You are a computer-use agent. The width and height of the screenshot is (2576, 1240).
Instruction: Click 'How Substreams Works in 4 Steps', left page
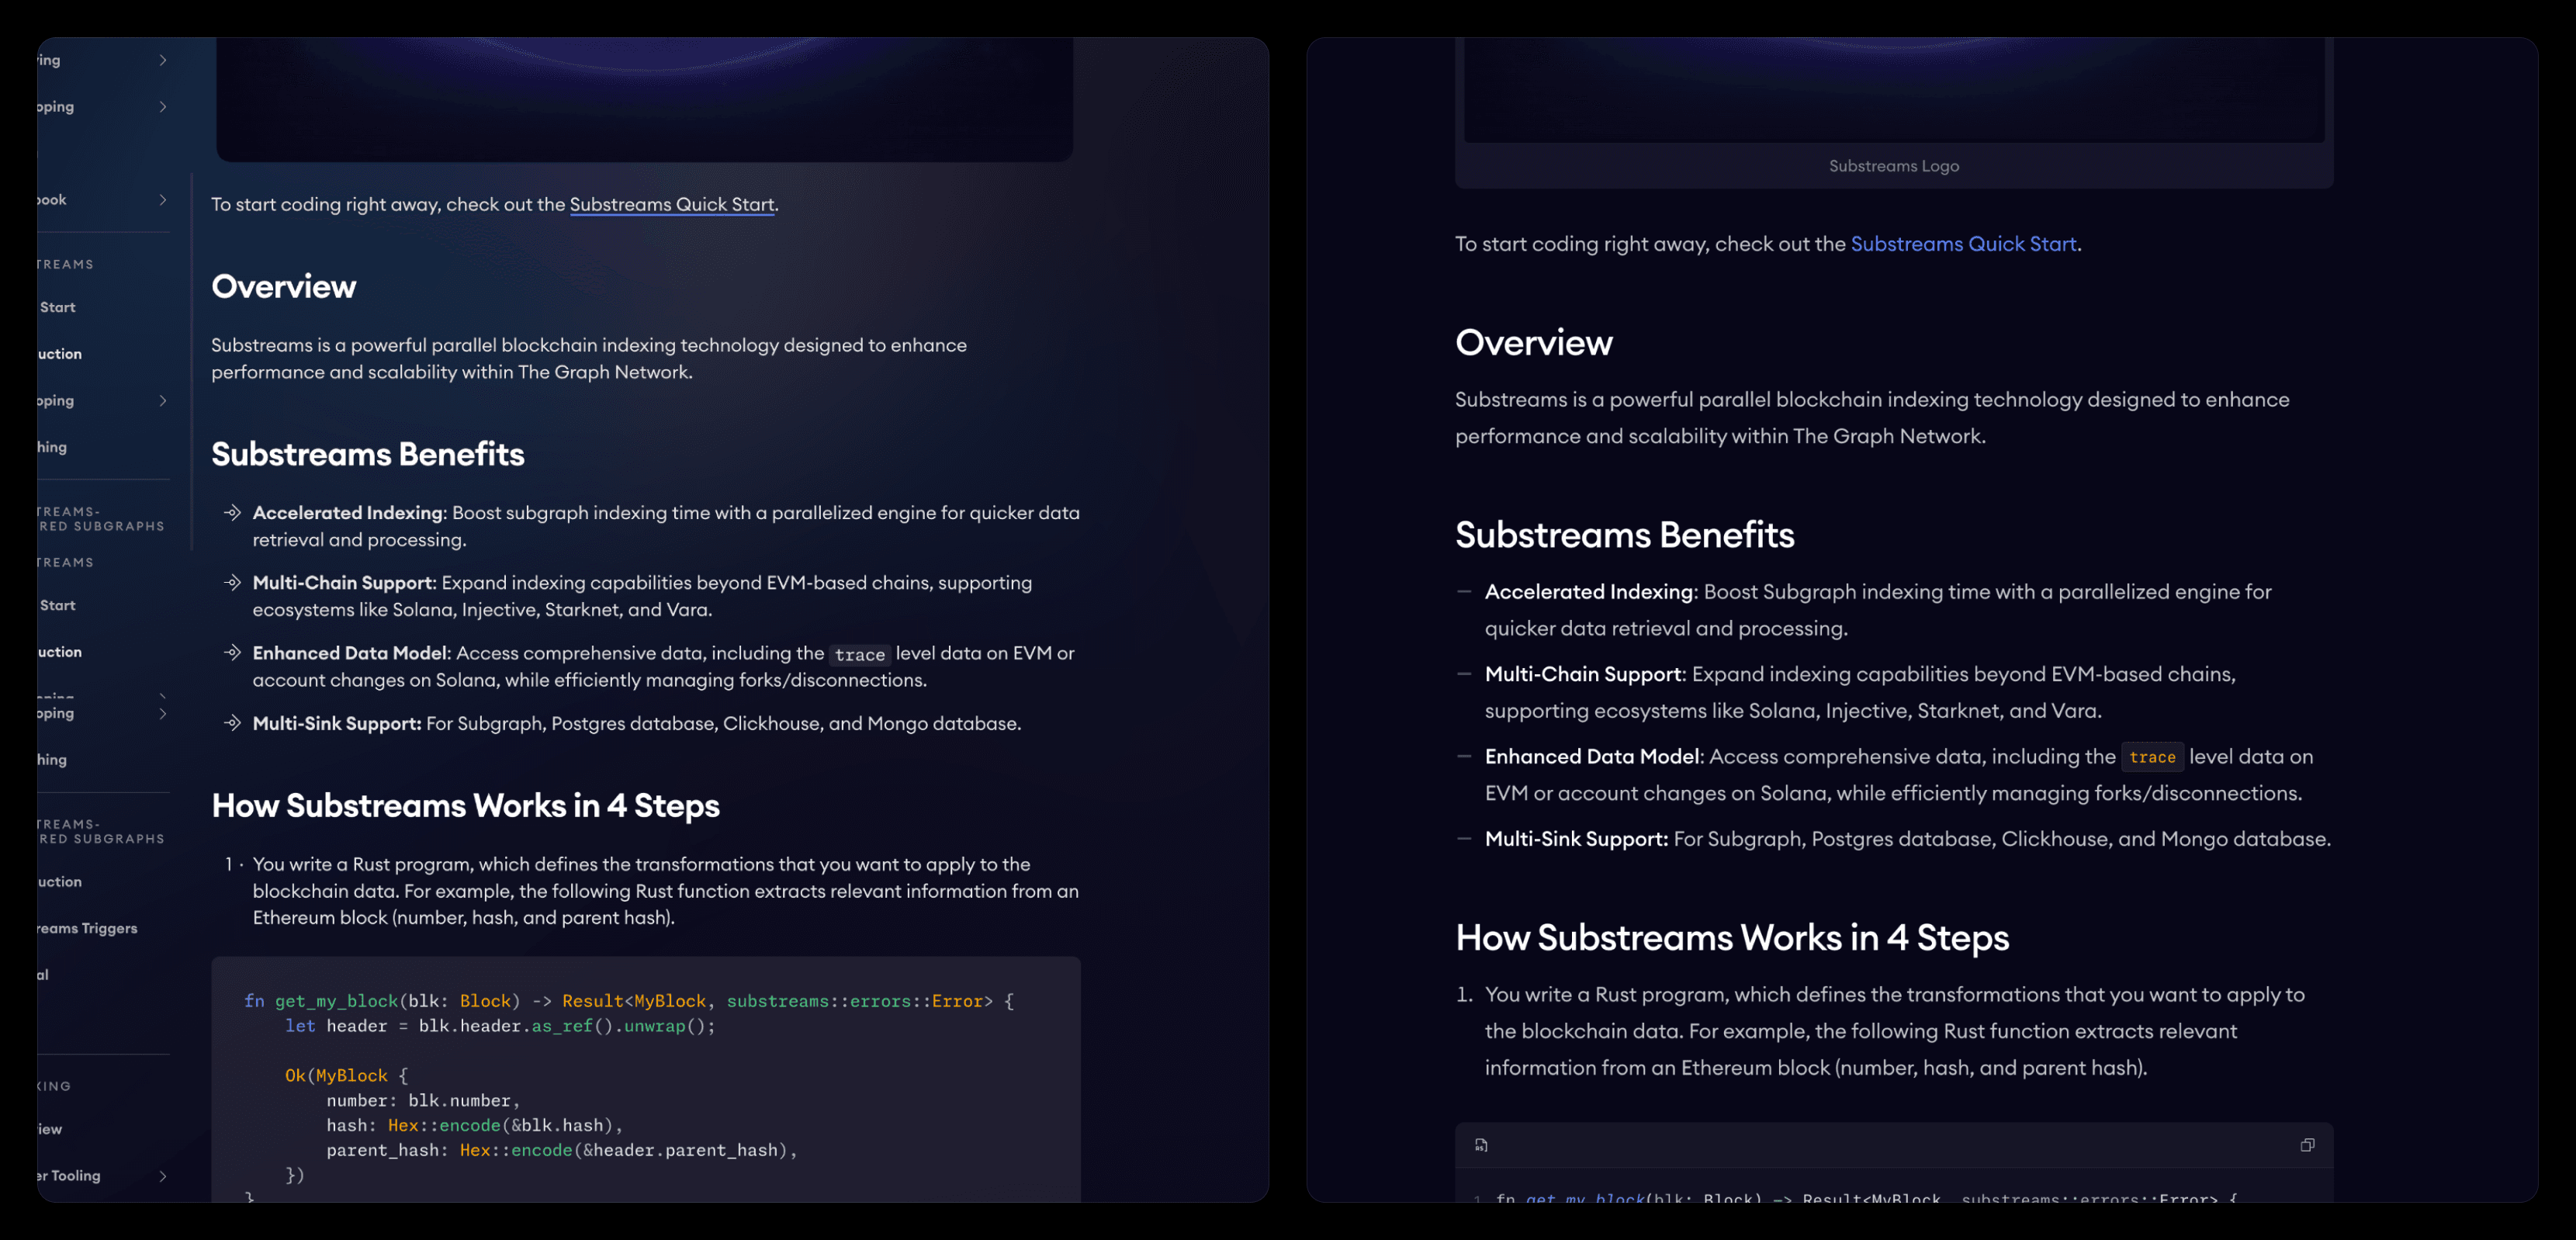(x=465, y=806)
